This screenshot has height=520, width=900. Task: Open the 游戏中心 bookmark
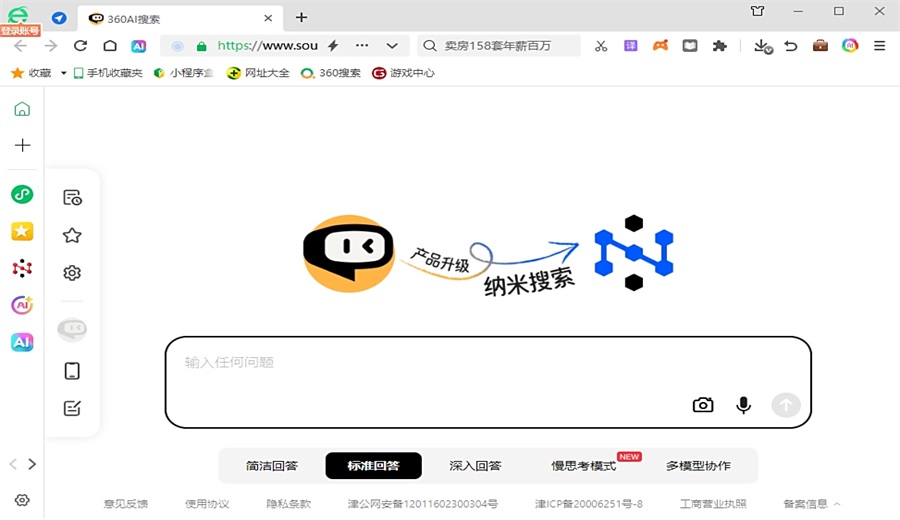tap(404, 73)
